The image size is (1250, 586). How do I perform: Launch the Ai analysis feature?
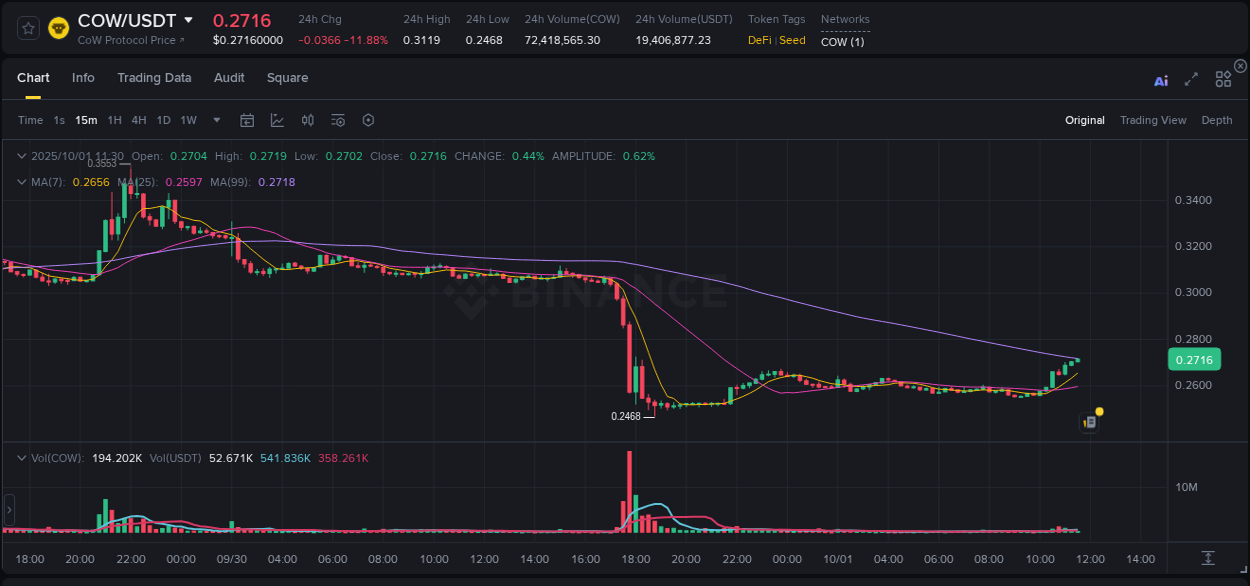(x=1161, y=80)
